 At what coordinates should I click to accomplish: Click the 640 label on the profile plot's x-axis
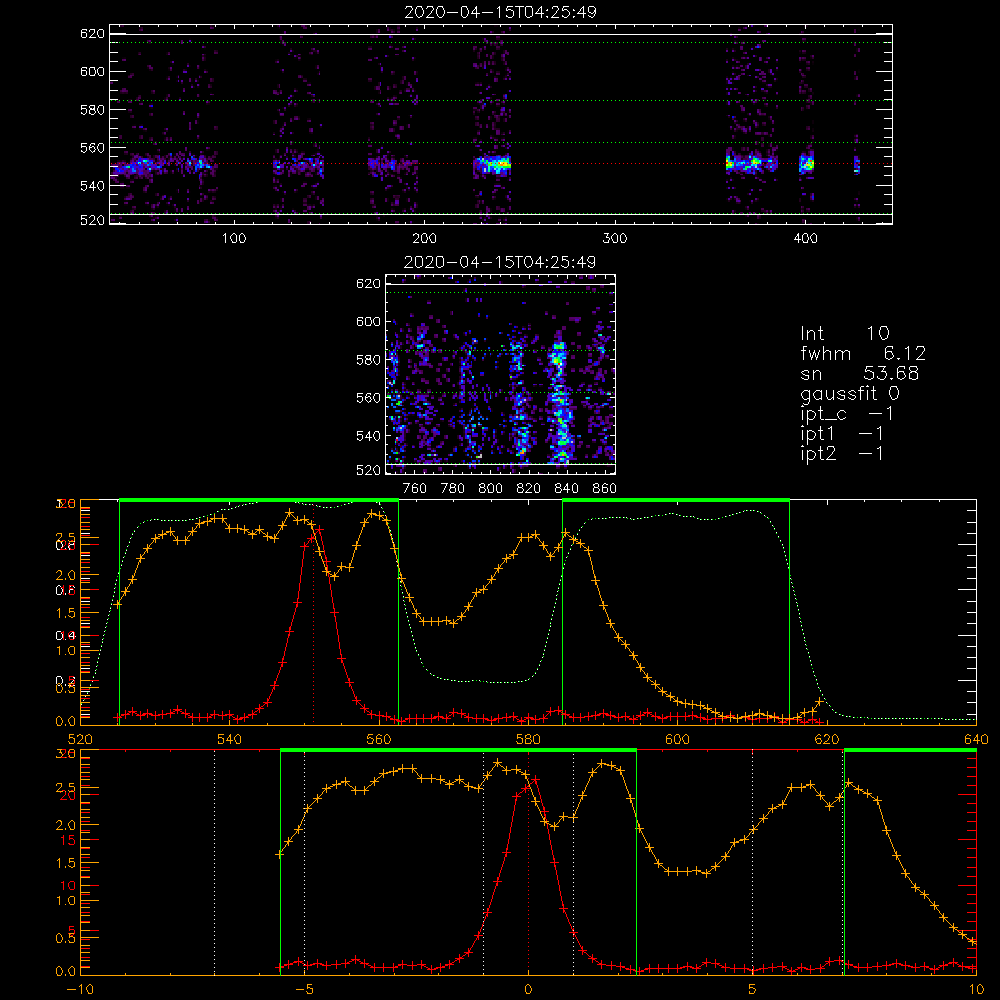pos(976,739)
